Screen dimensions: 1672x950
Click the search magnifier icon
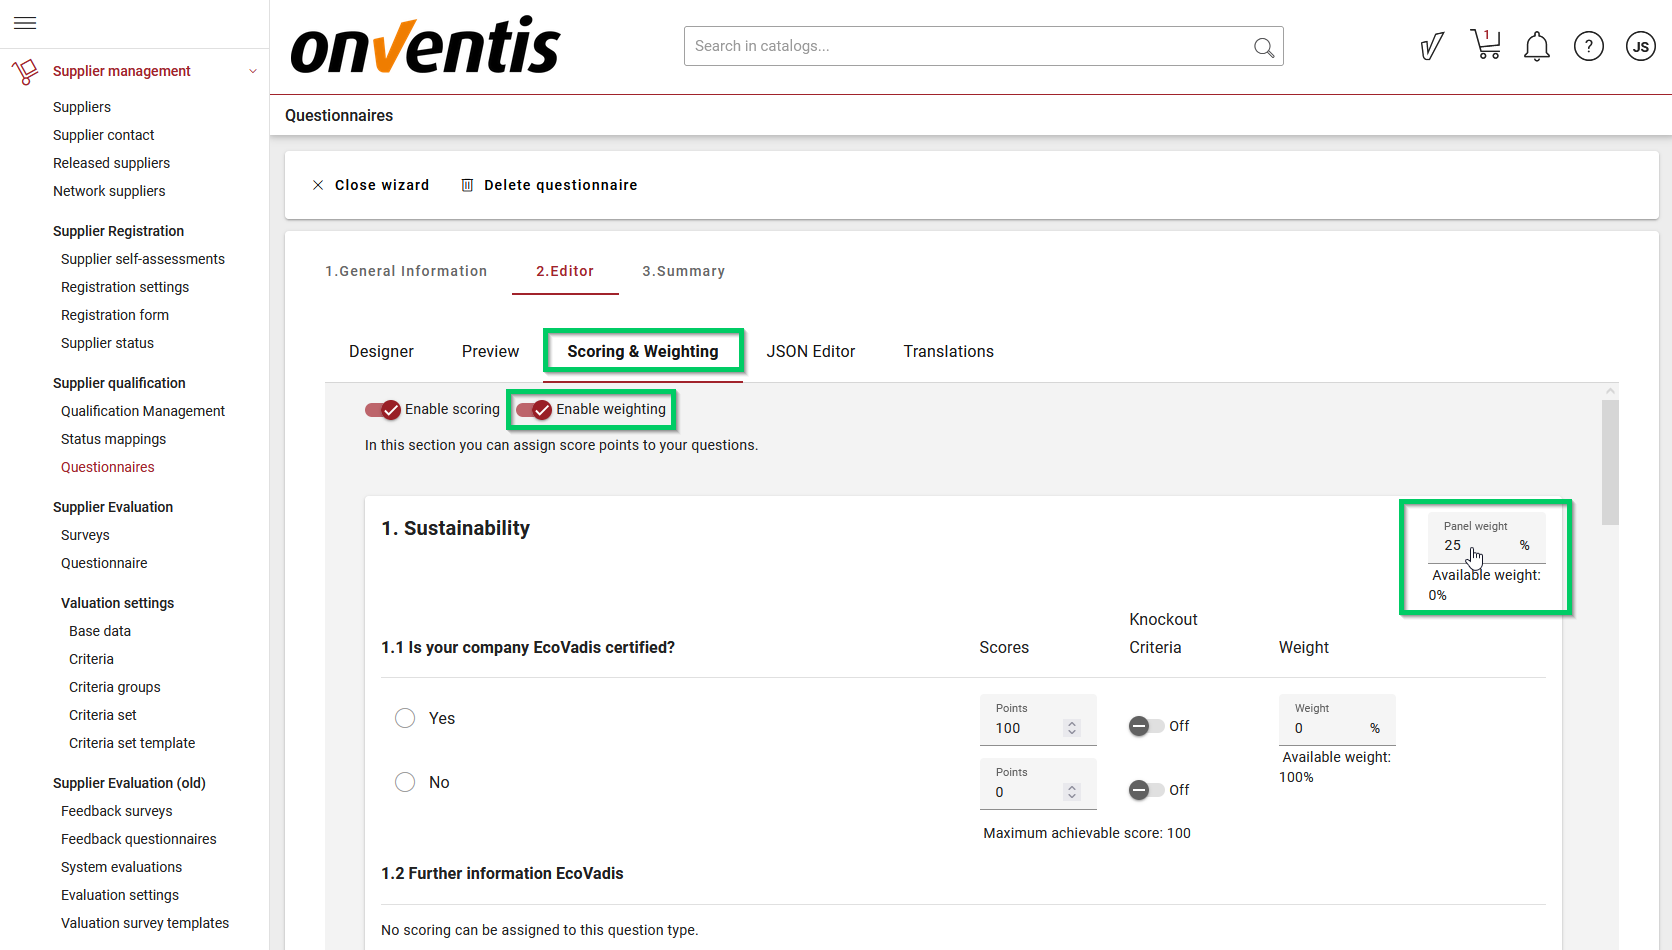(1263, 47)
